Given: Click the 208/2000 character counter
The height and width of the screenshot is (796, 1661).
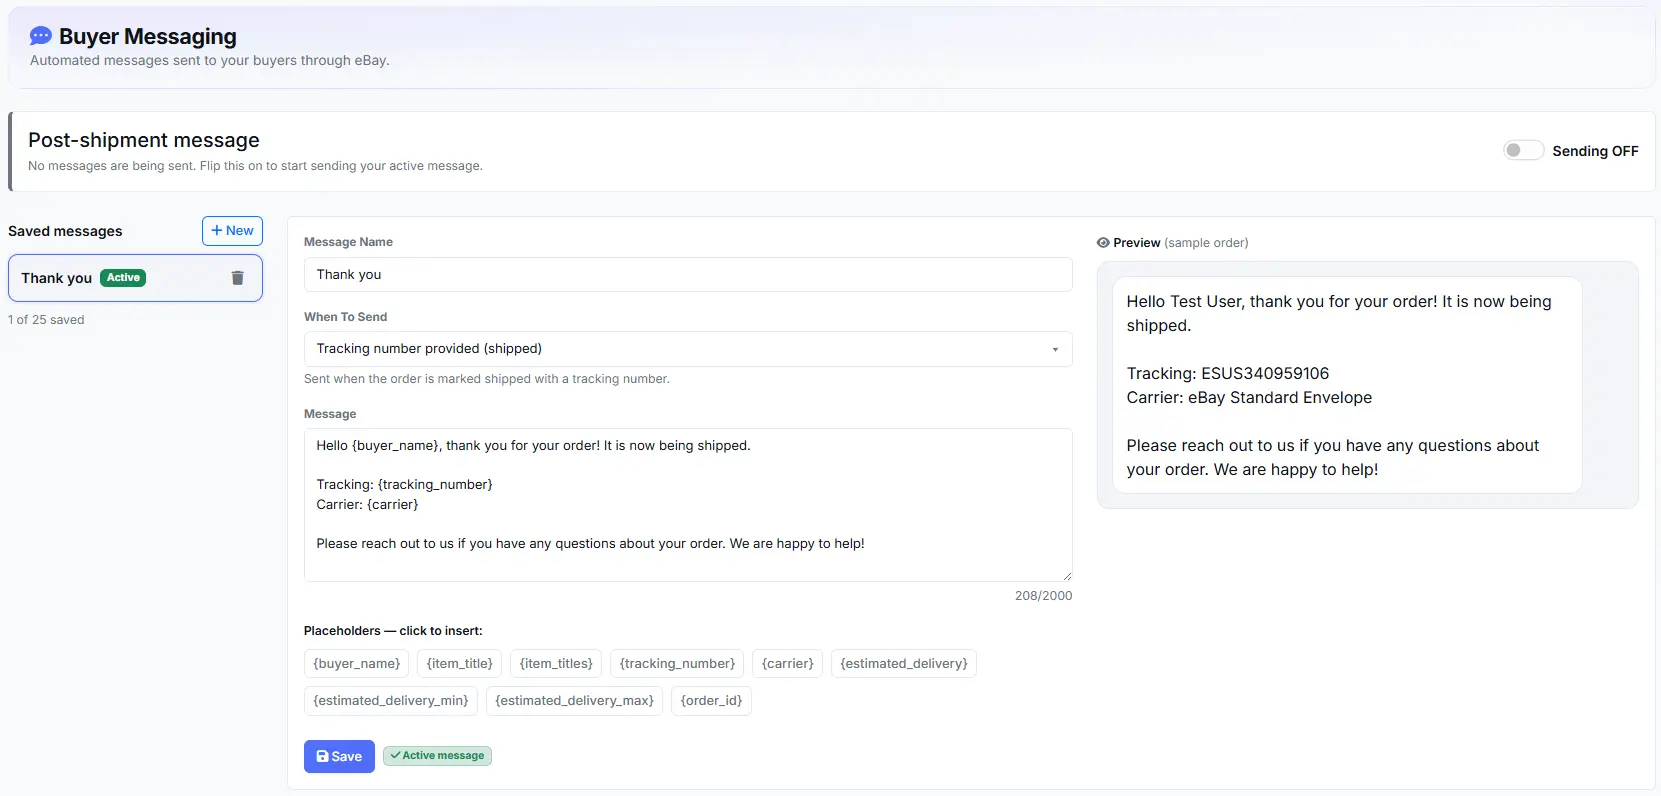Looking at the screenshot, I should (1043, 596).
